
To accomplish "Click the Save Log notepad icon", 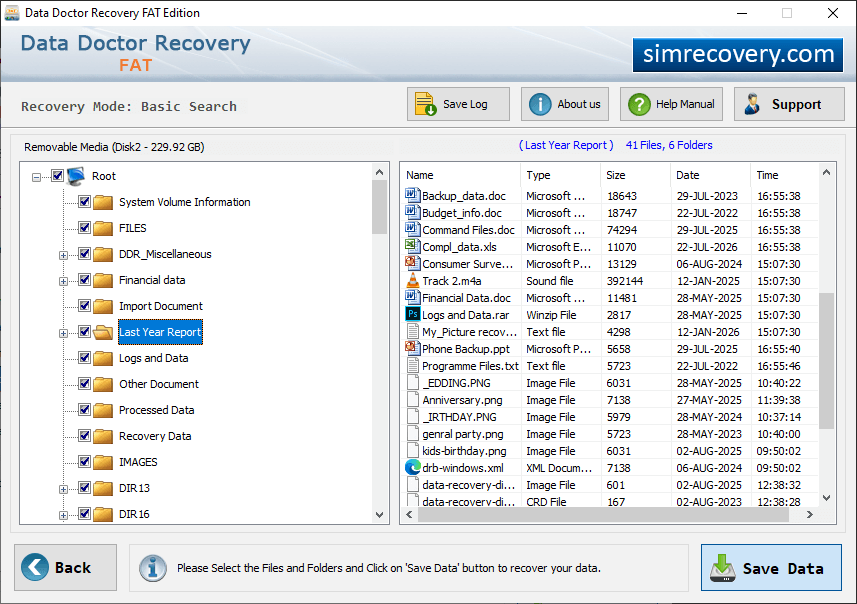I will click(425, 104).
